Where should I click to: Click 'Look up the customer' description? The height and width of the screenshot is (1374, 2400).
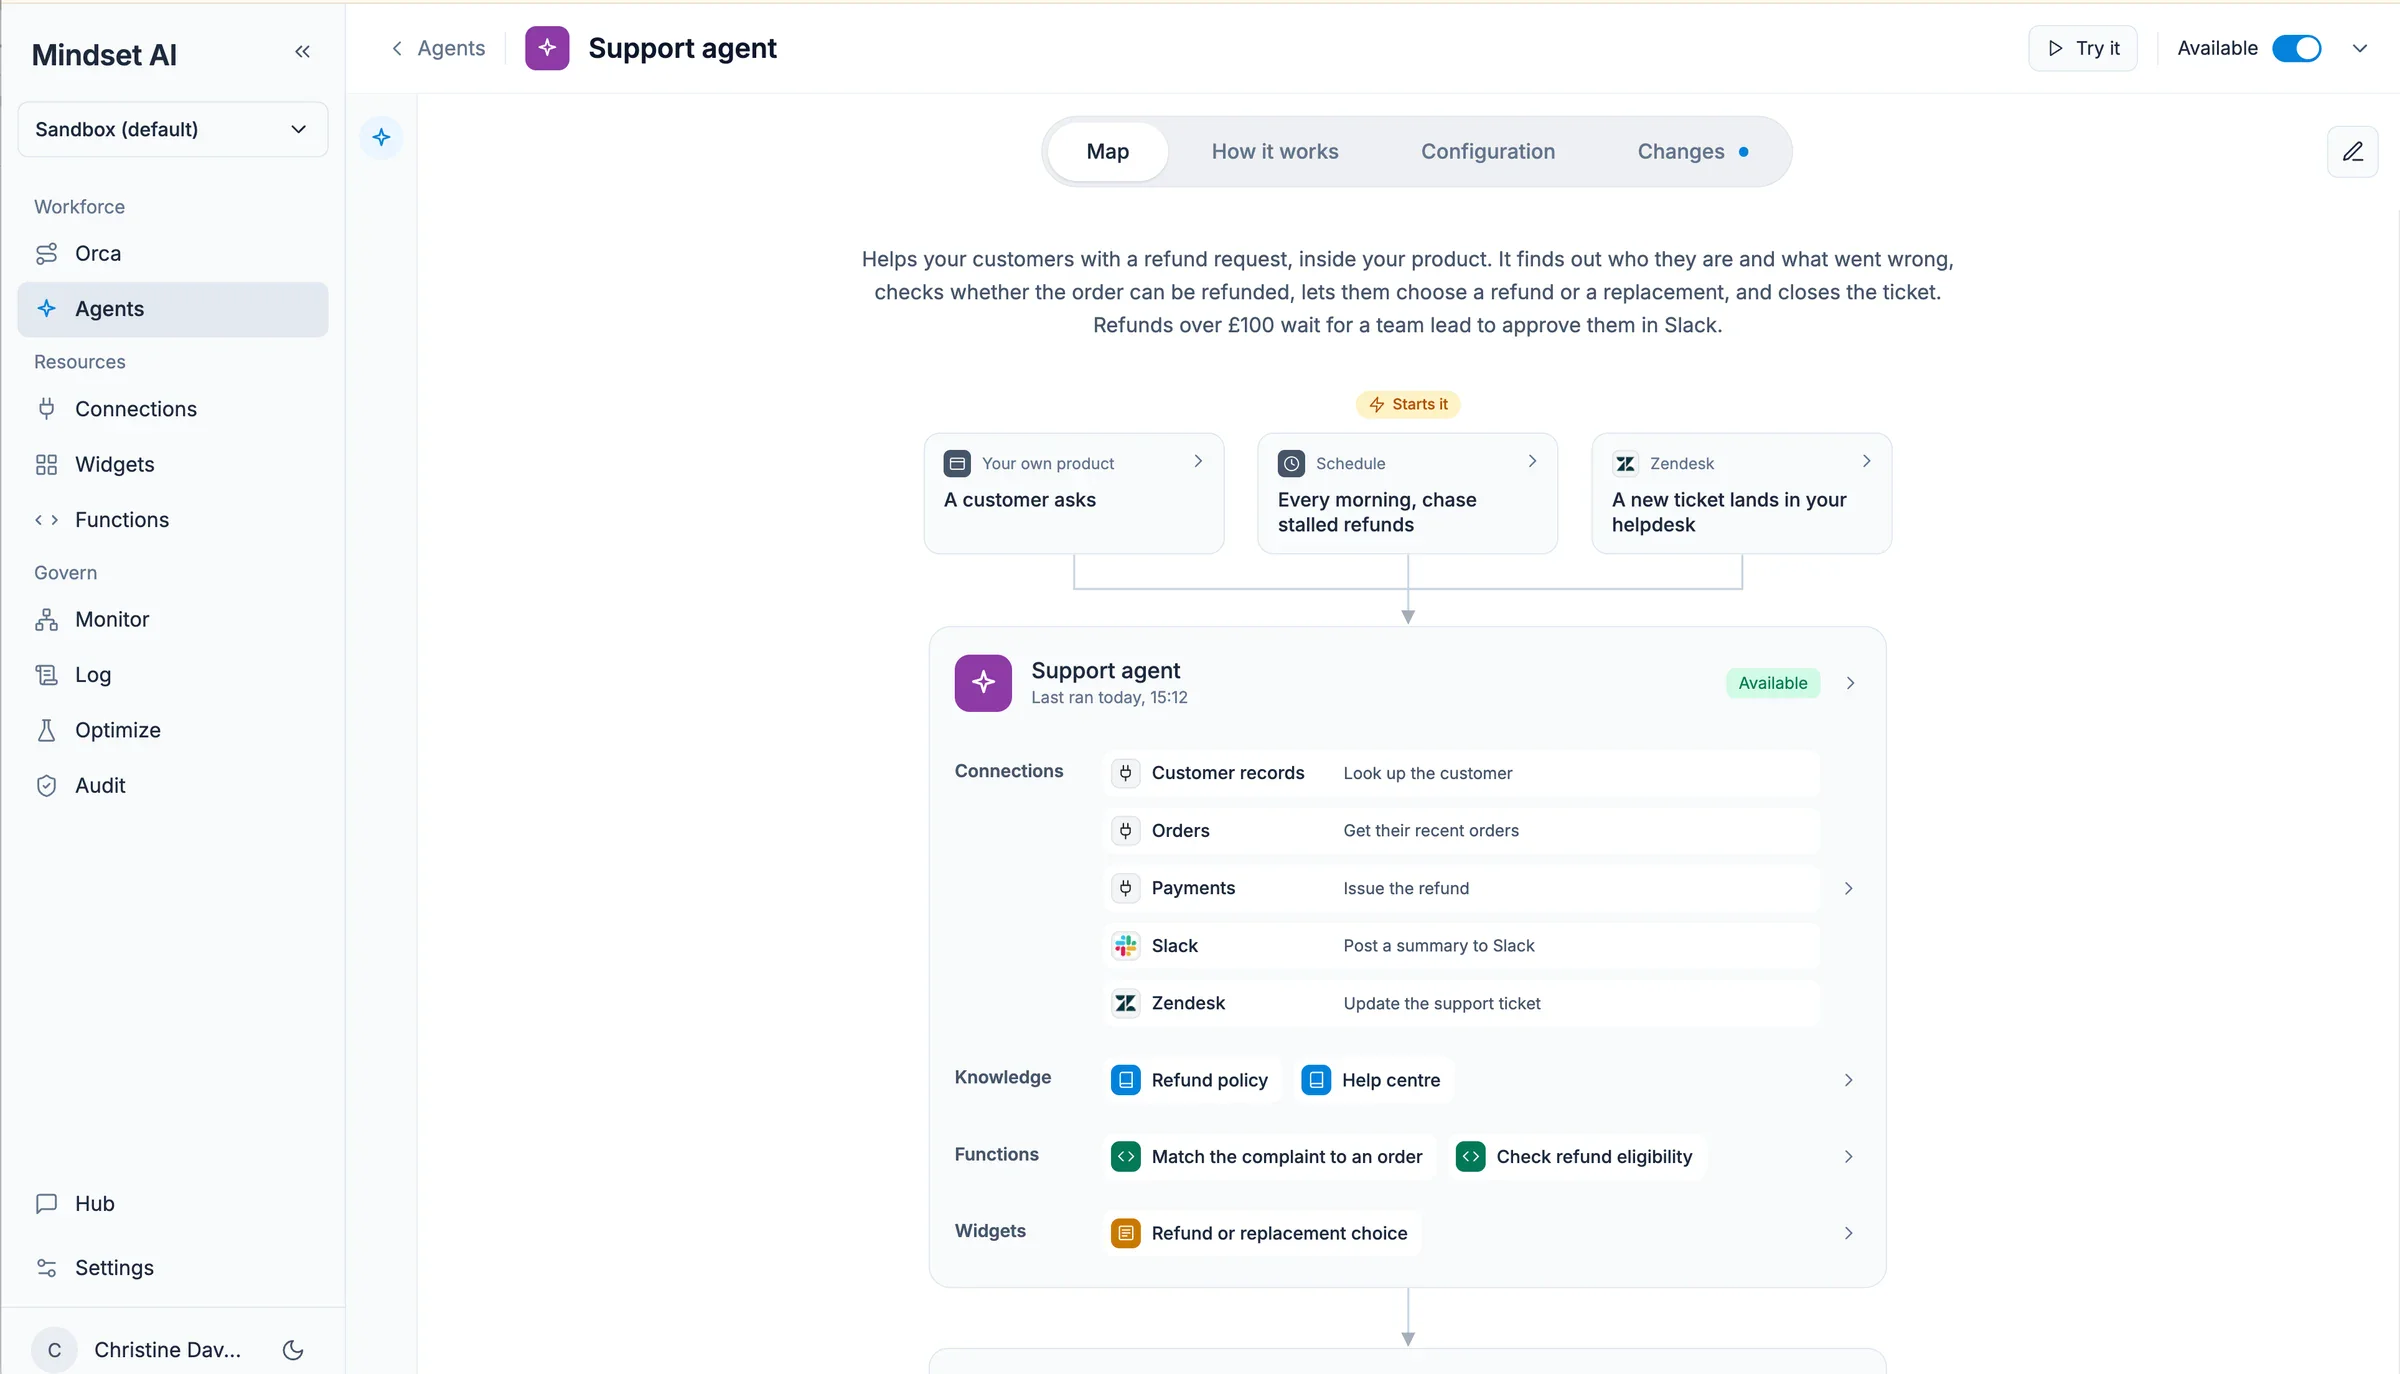coord(1427,773)
